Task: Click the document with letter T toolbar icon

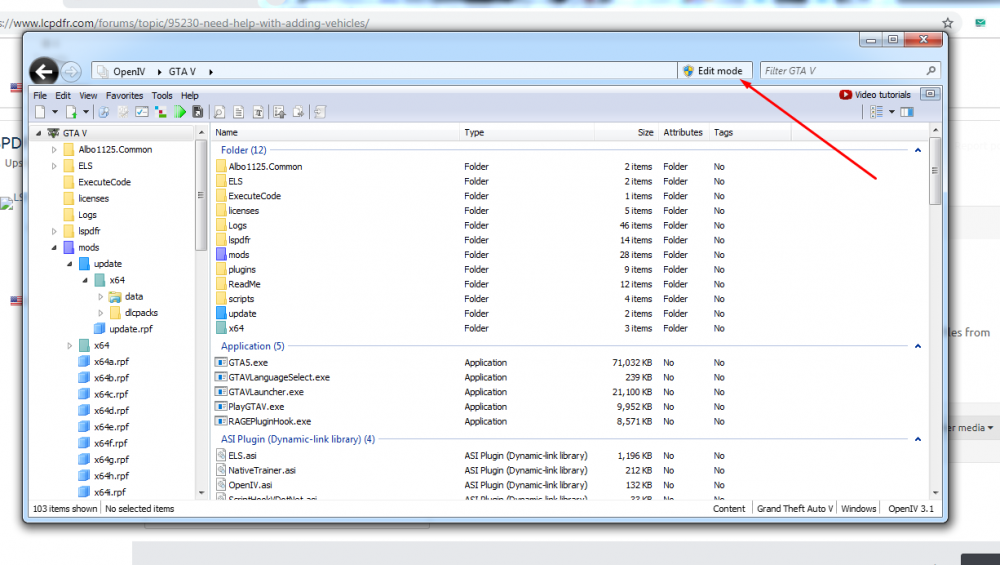Action: [258, 112]
